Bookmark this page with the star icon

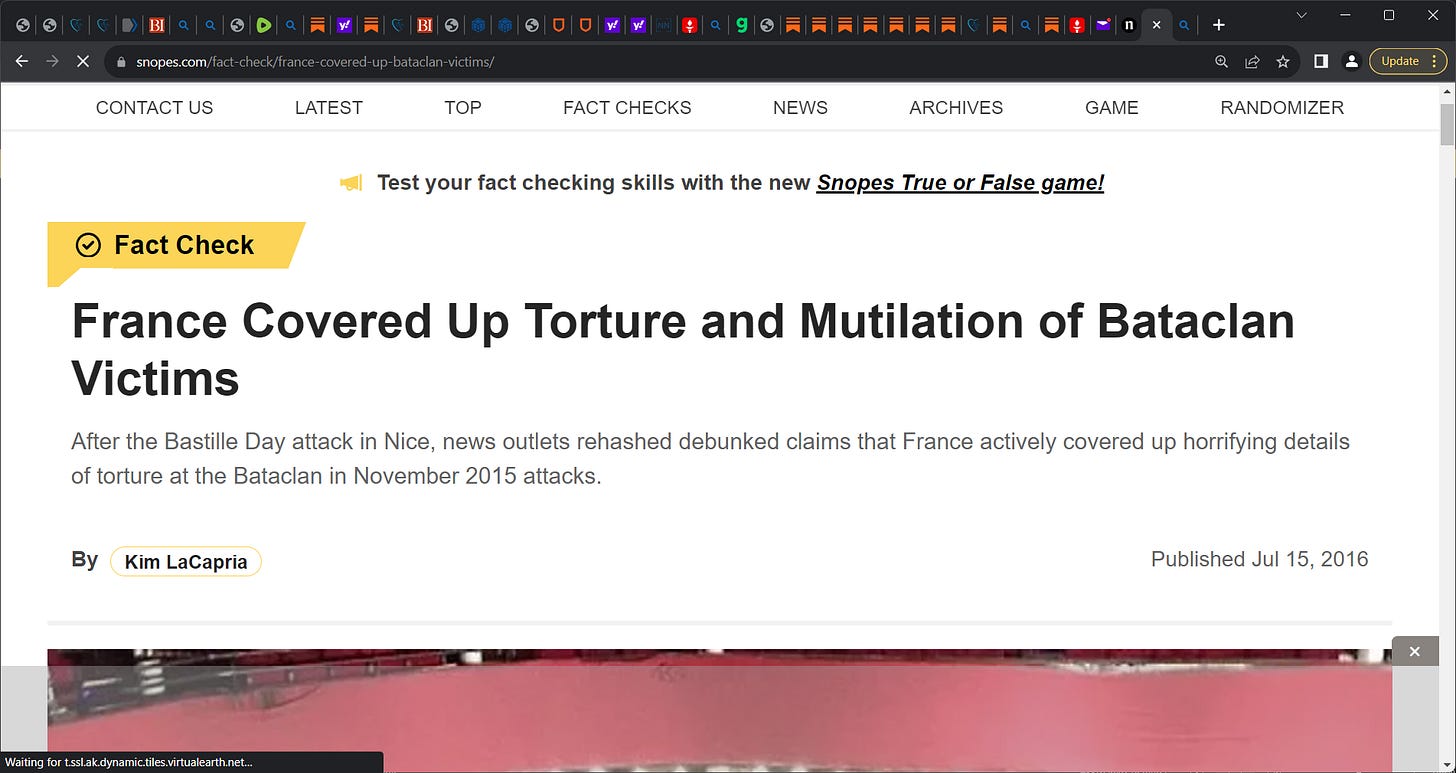pyautogui.click(x=1283, y=61)
